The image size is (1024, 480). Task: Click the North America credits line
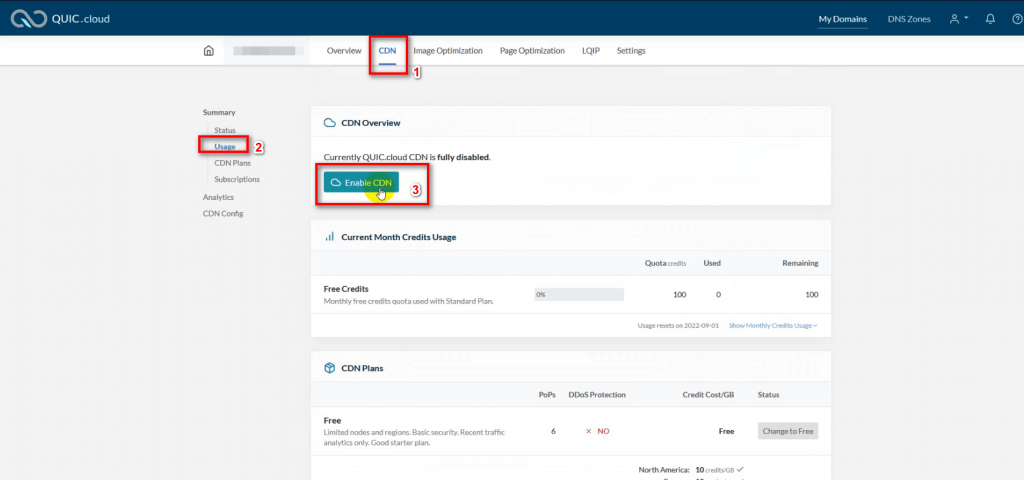pyautogui.click(x=692, y=470)
